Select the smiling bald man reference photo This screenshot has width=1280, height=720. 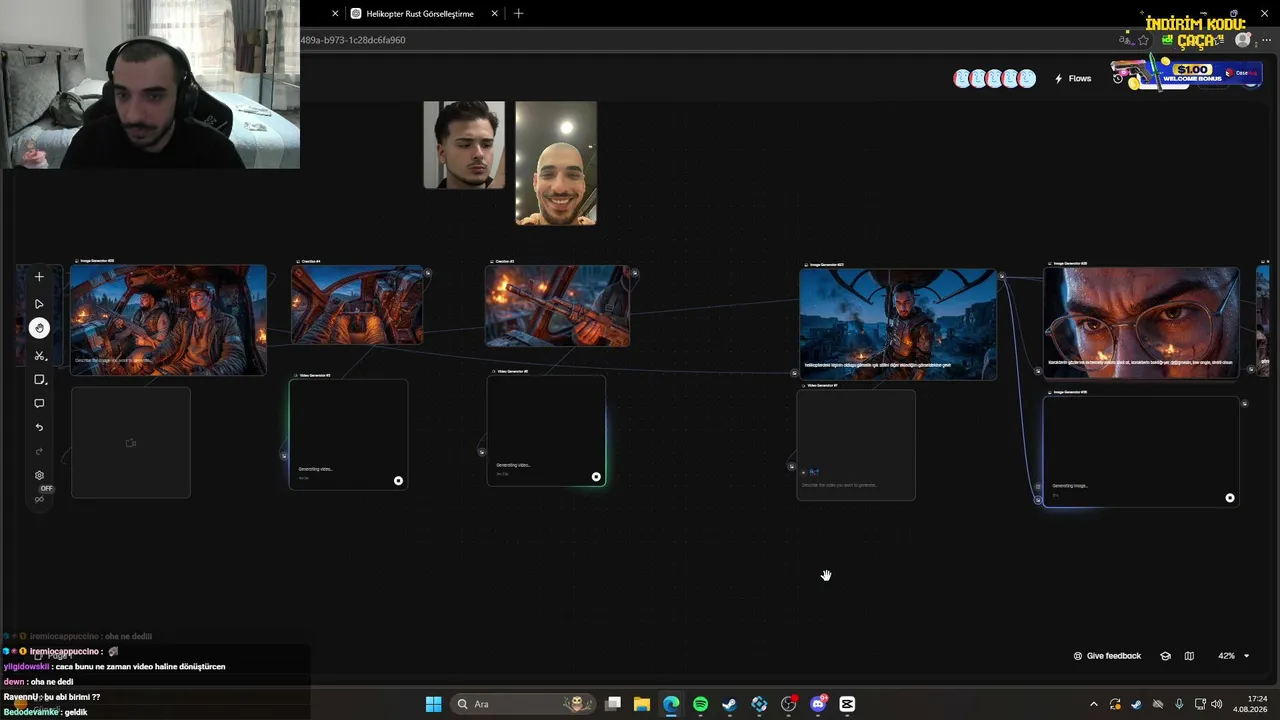click(556, 163)
